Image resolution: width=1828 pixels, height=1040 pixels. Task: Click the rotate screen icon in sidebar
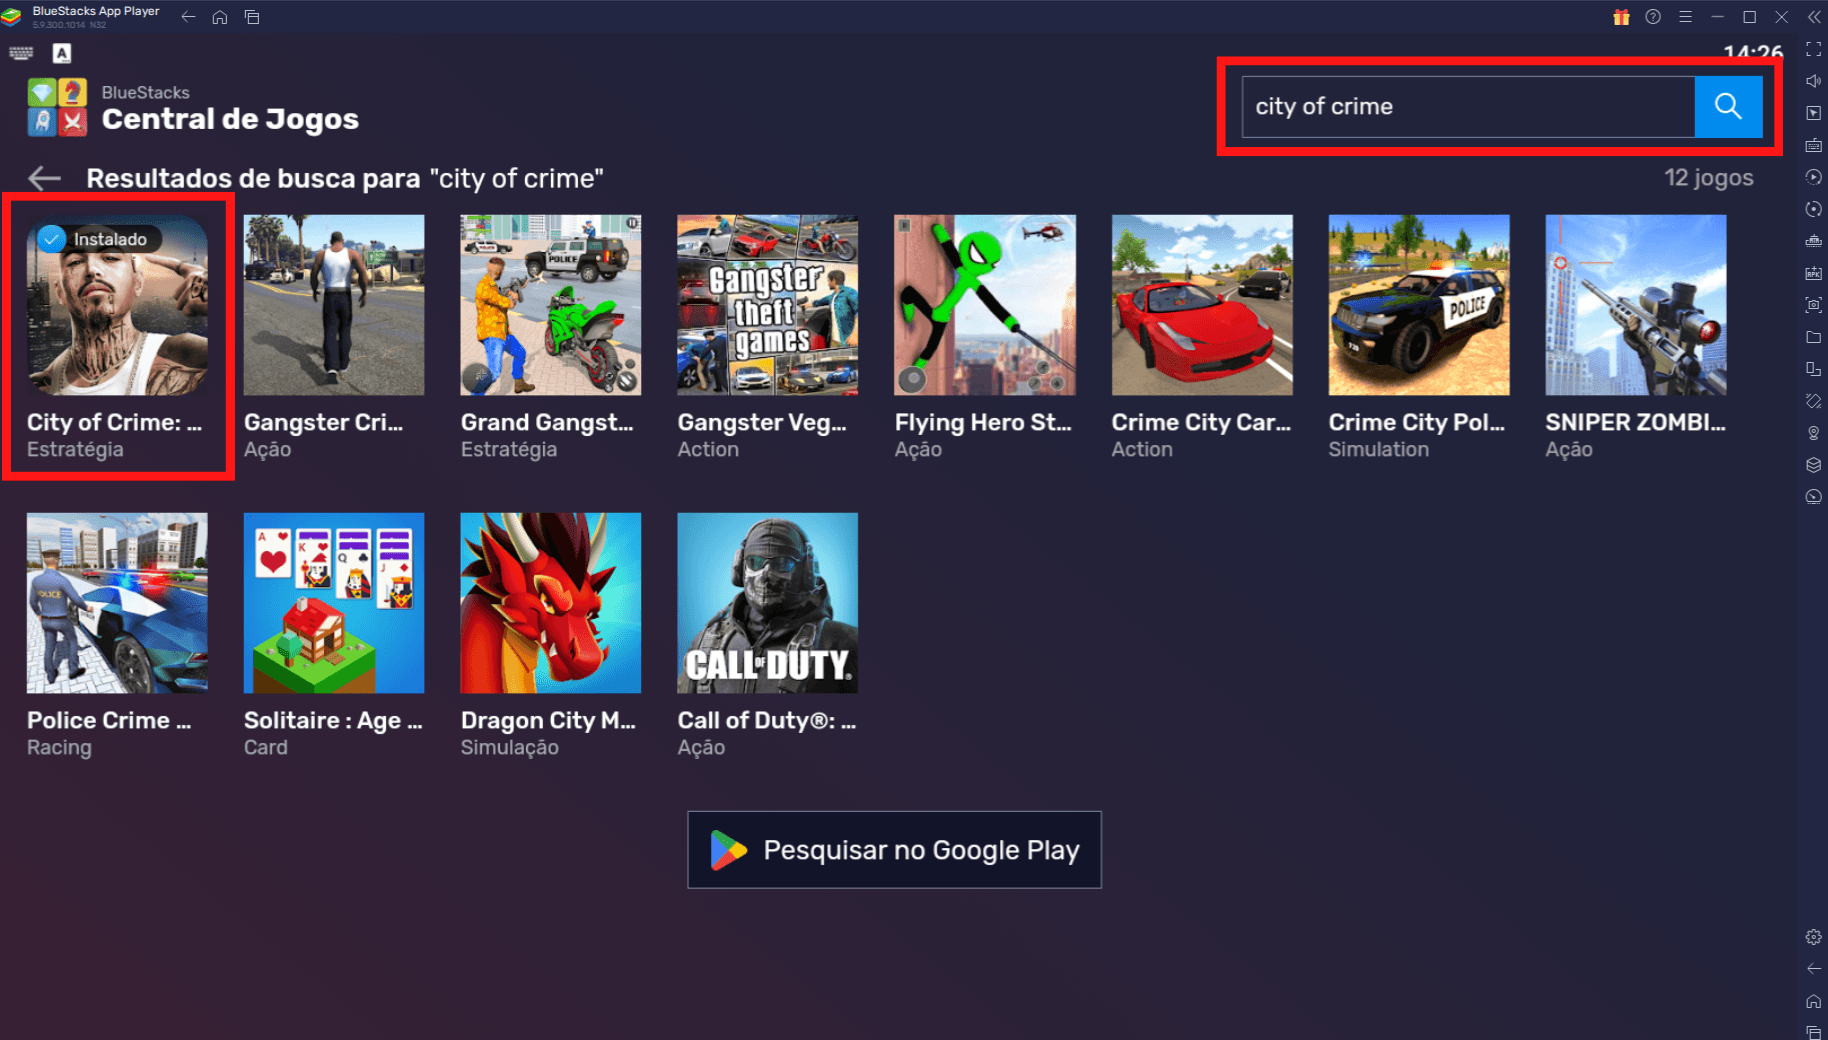tap(1813, 369)
